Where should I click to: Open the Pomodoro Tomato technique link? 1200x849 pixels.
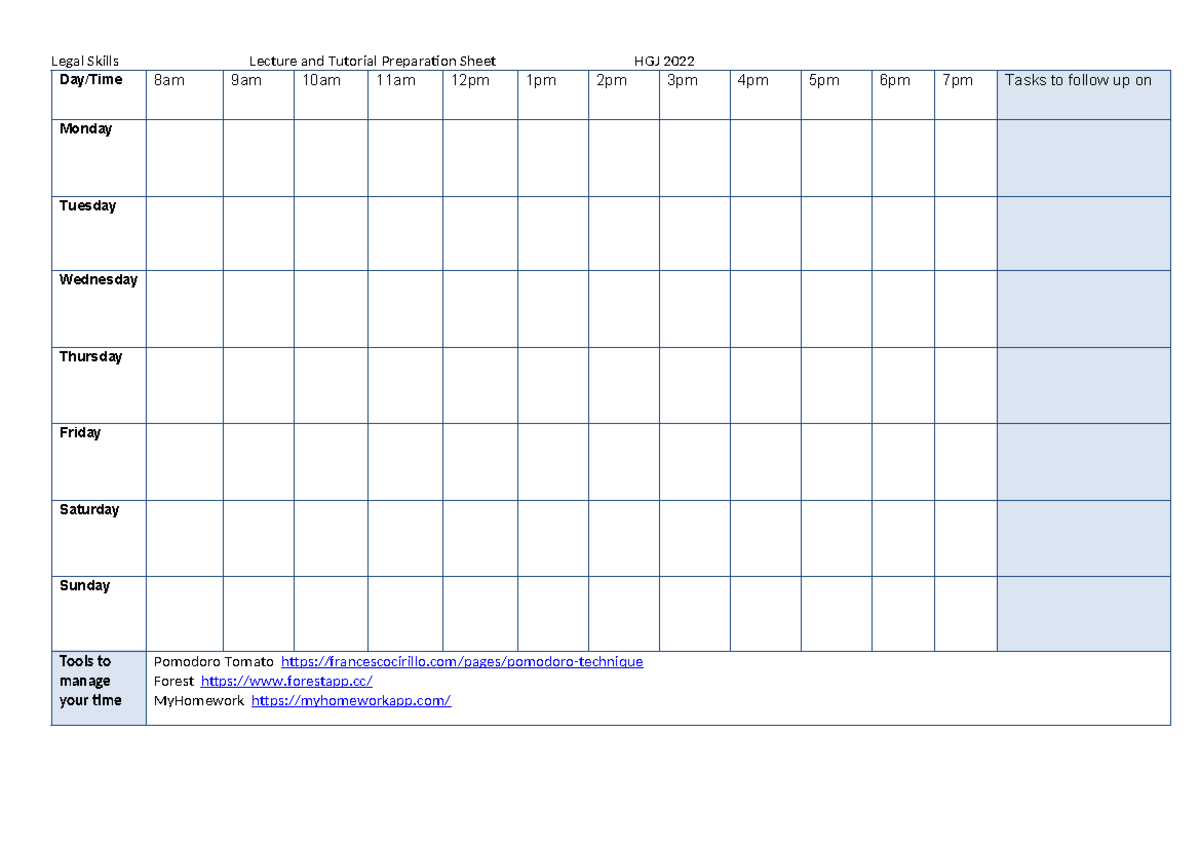(462, 661)
